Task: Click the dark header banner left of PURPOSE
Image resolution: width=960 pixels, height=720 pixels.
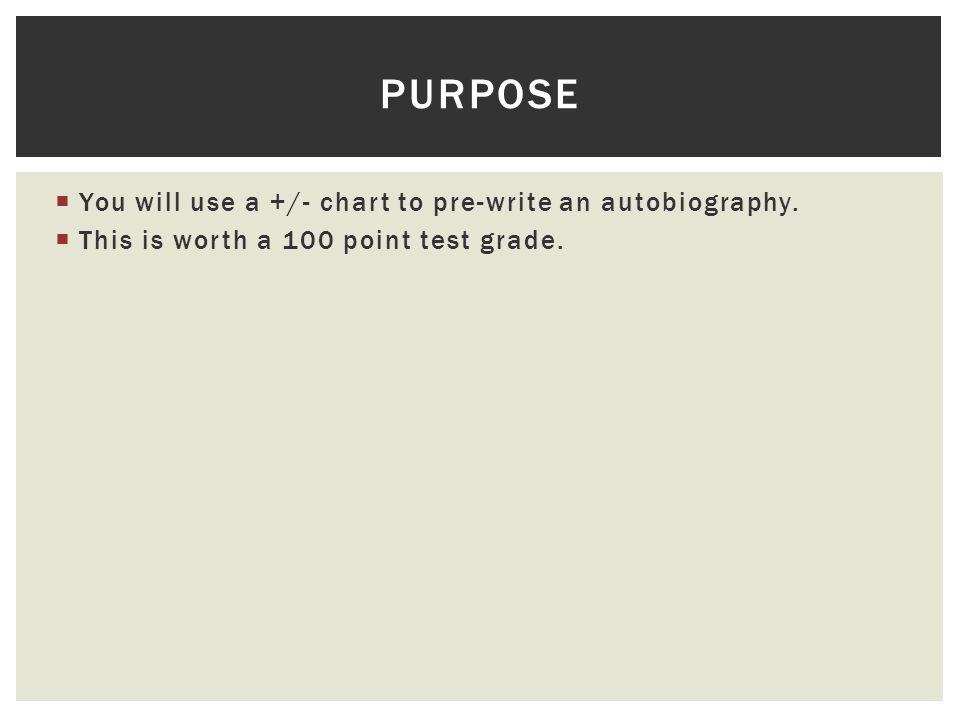Action: point(196,86)
